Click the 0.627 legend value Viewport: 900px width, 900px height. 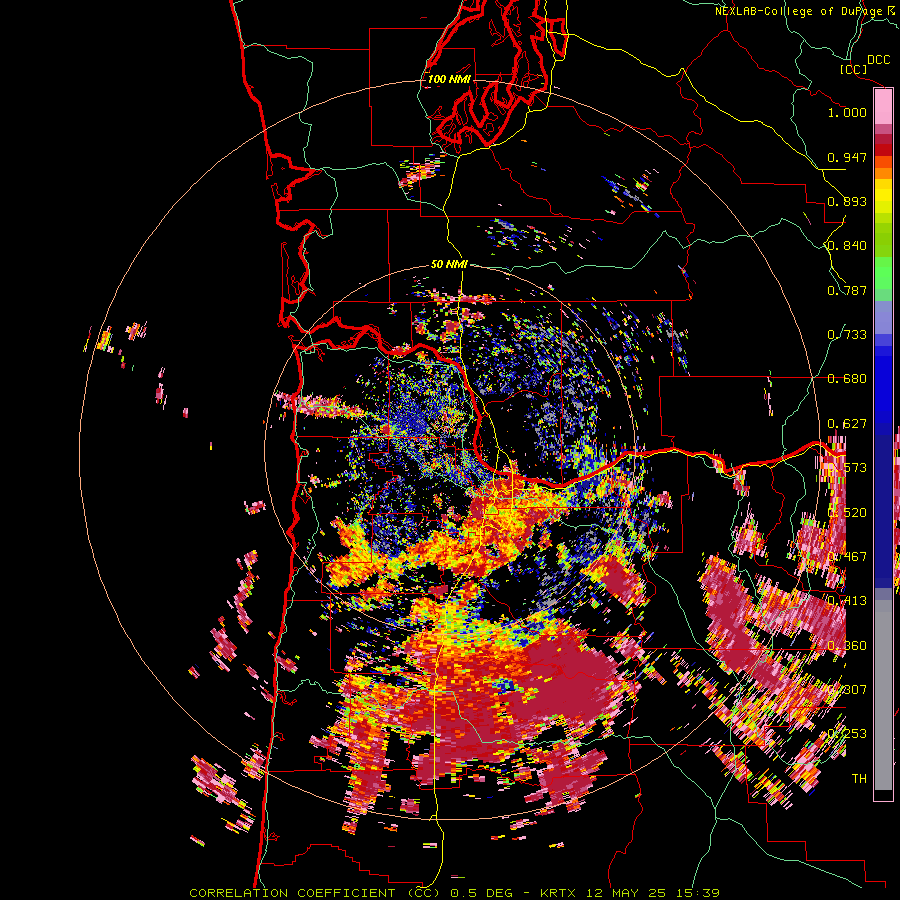click(847, 424)
